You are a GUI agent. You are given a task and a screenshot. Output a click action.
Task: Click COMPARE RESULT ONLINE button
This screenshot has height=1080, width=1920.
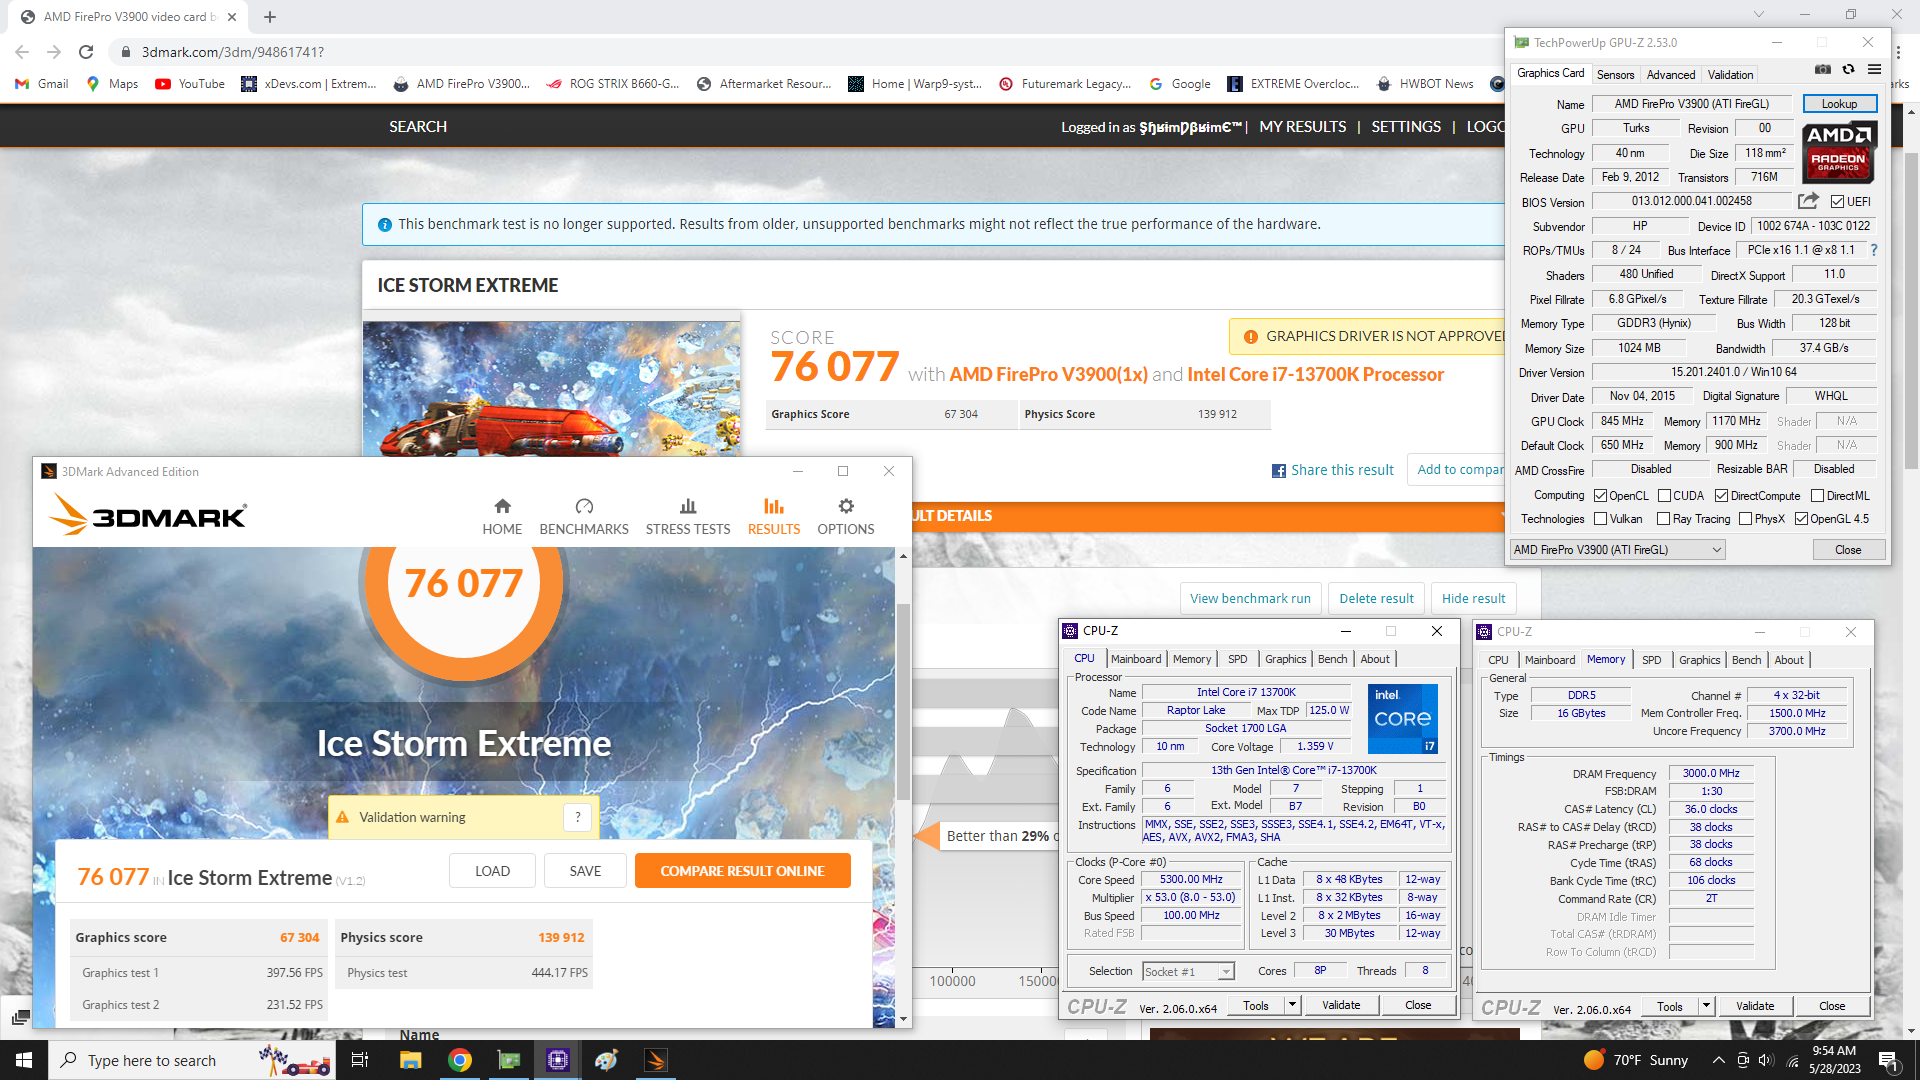point(742,871)
